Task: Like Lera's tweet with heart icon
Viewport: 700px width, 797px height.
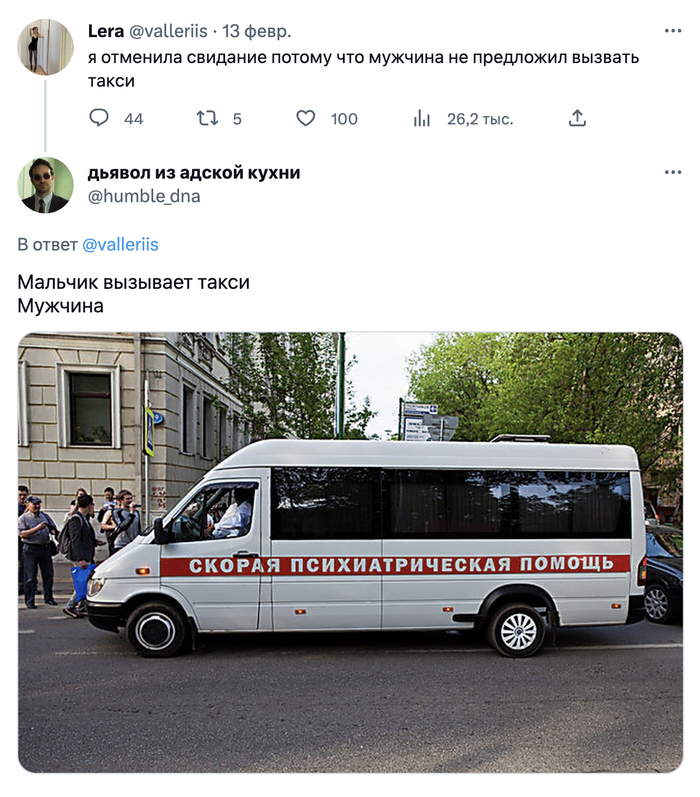Action: 306,118
